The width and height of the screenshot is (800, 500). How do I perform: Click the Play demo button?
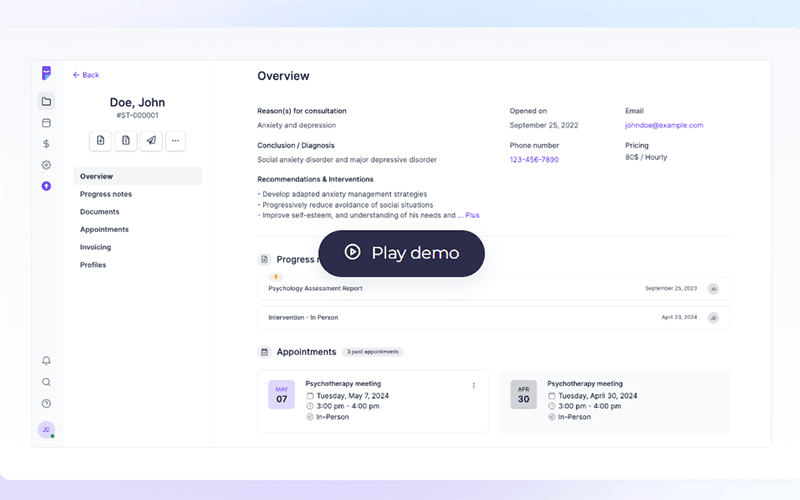point(402,254)
